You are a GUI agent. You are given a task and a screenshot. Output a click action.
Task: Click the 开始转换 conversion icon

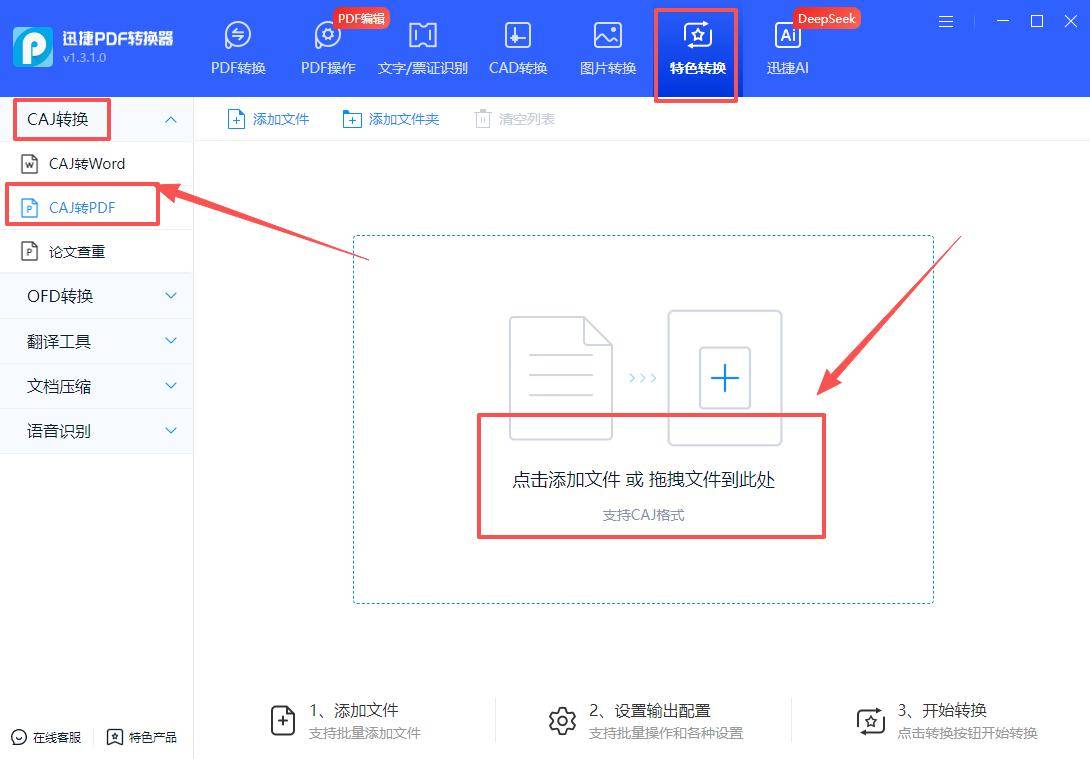[870, 719]
